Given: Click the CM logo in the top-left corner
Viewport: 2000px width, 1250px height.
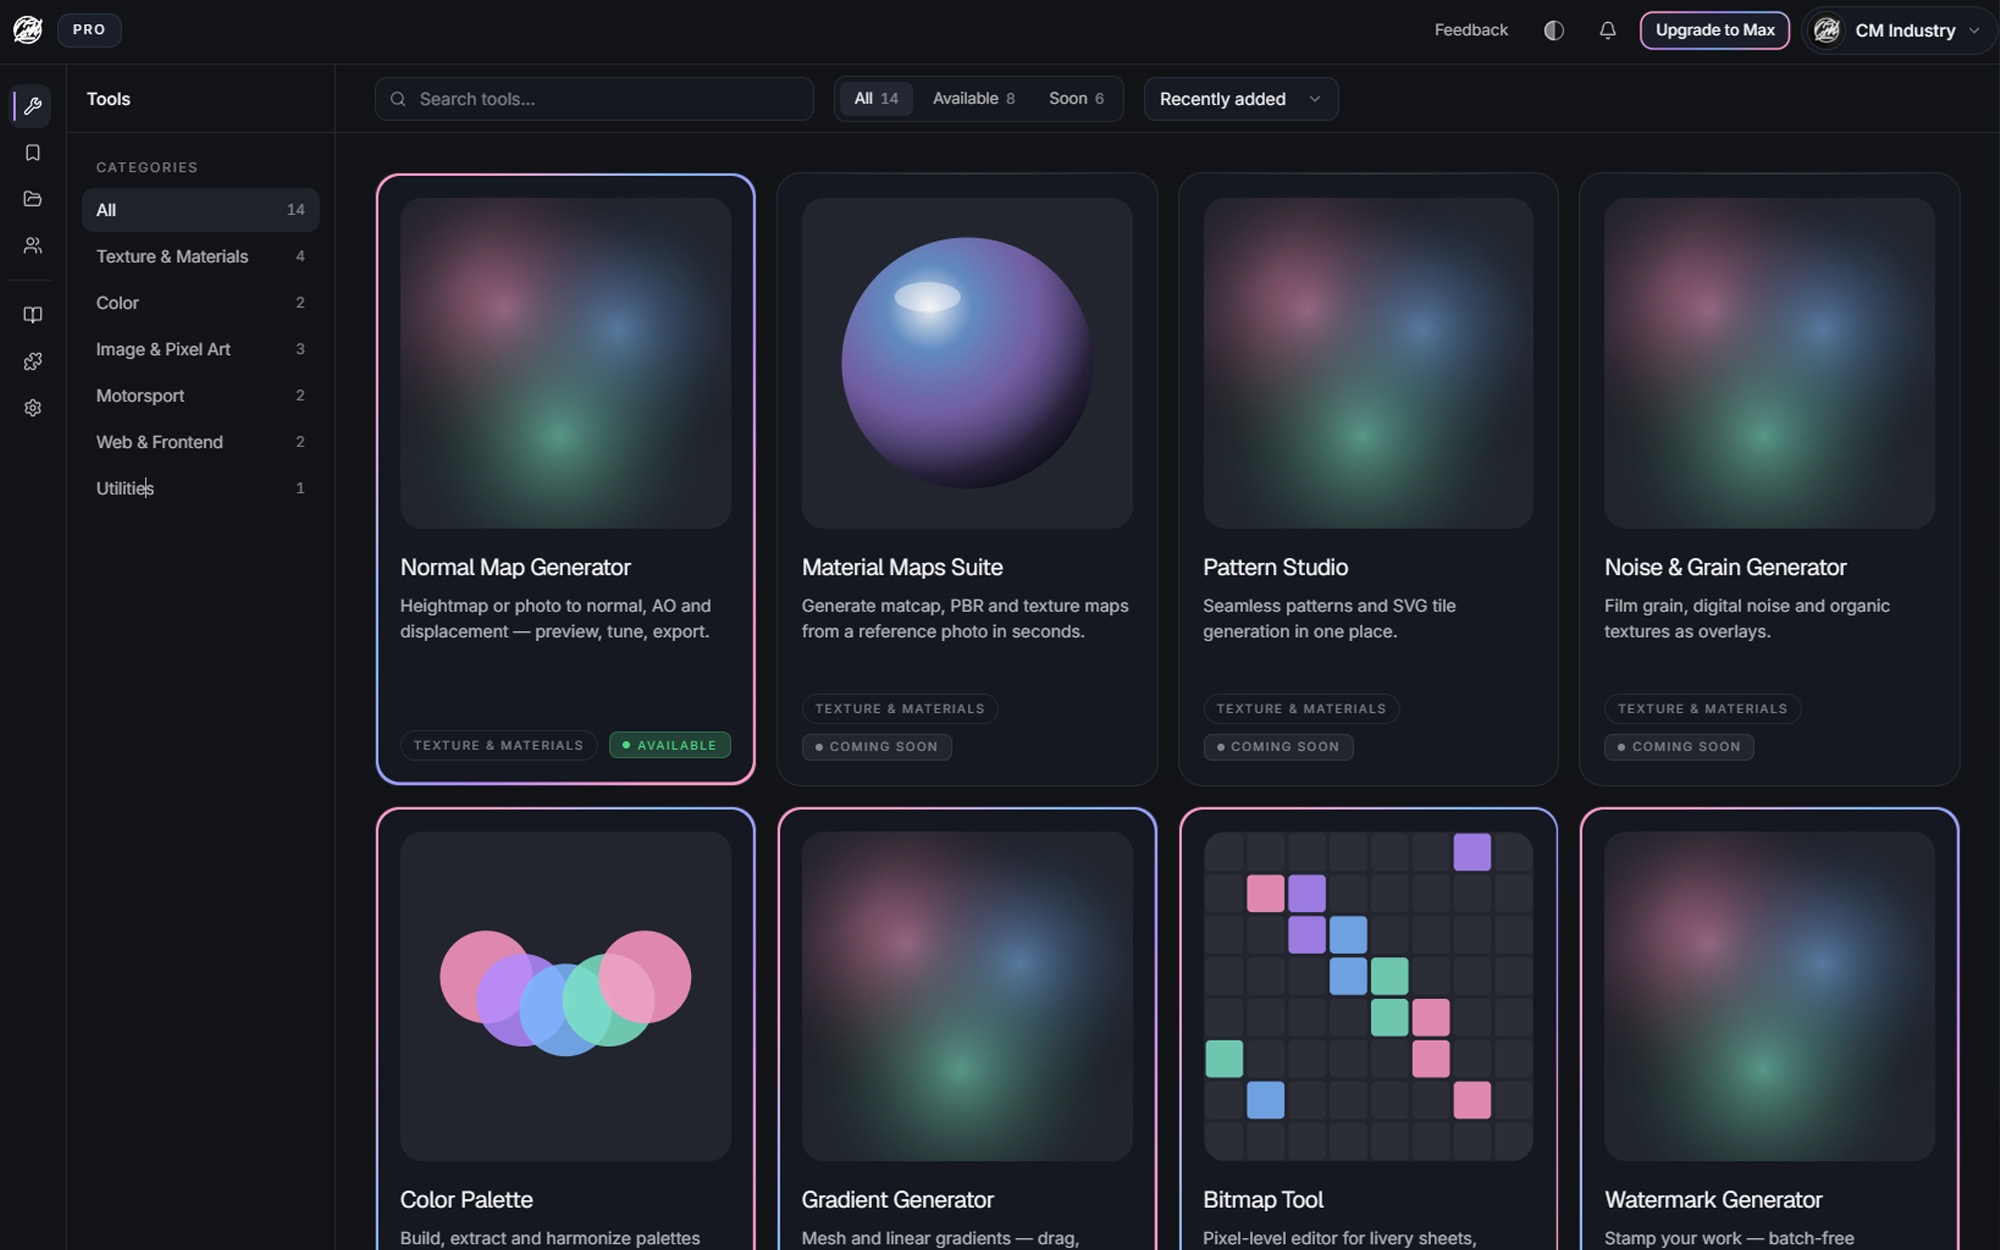Looking at the screenshot, I should [x=28, y=30].
